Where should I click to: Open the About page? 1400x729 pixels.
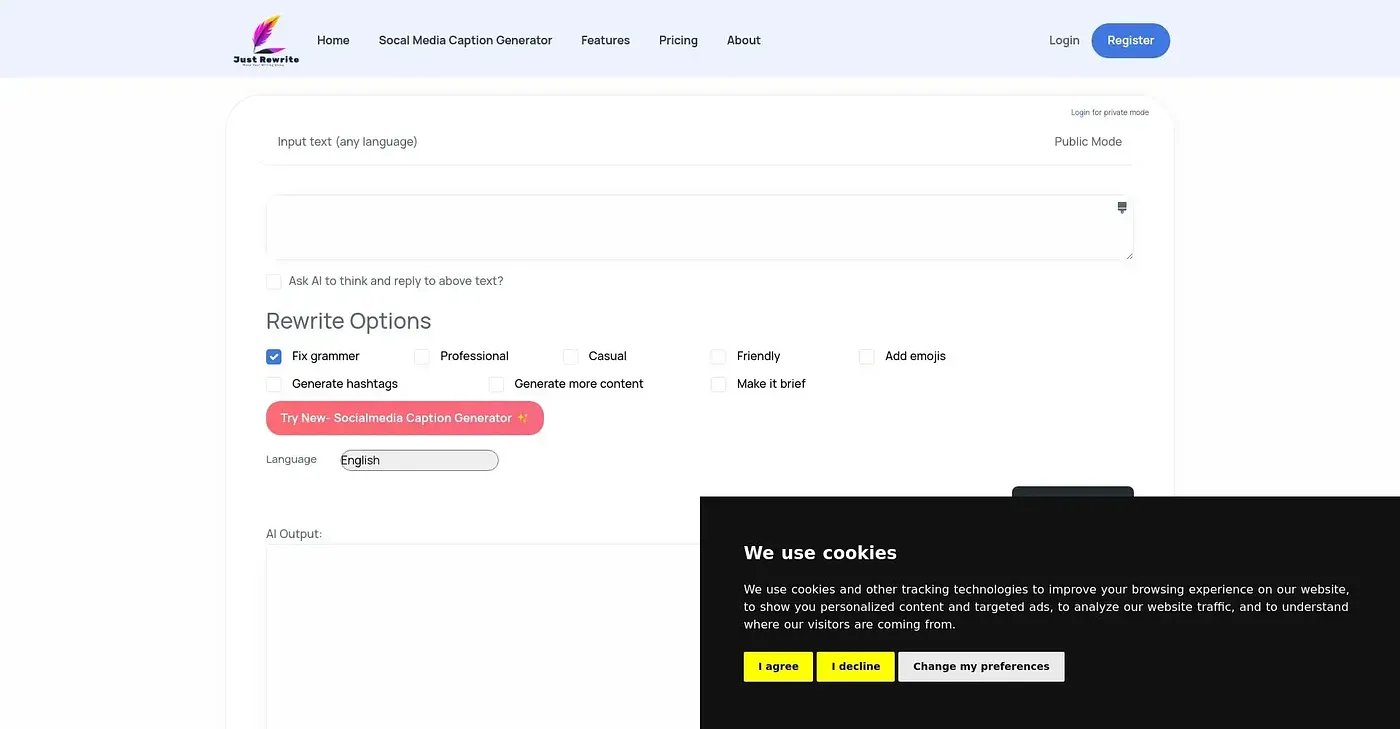[744, 40]
